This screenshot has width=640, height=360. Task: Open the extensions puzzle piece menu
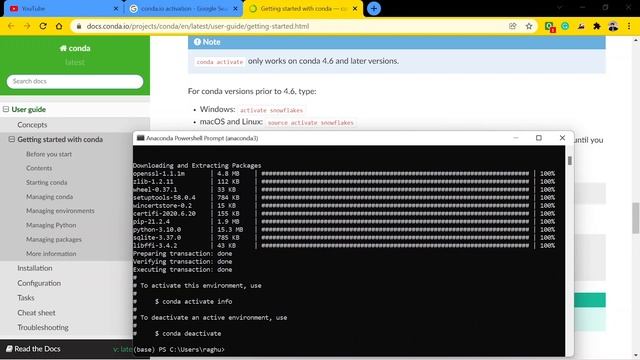[597, 26]
